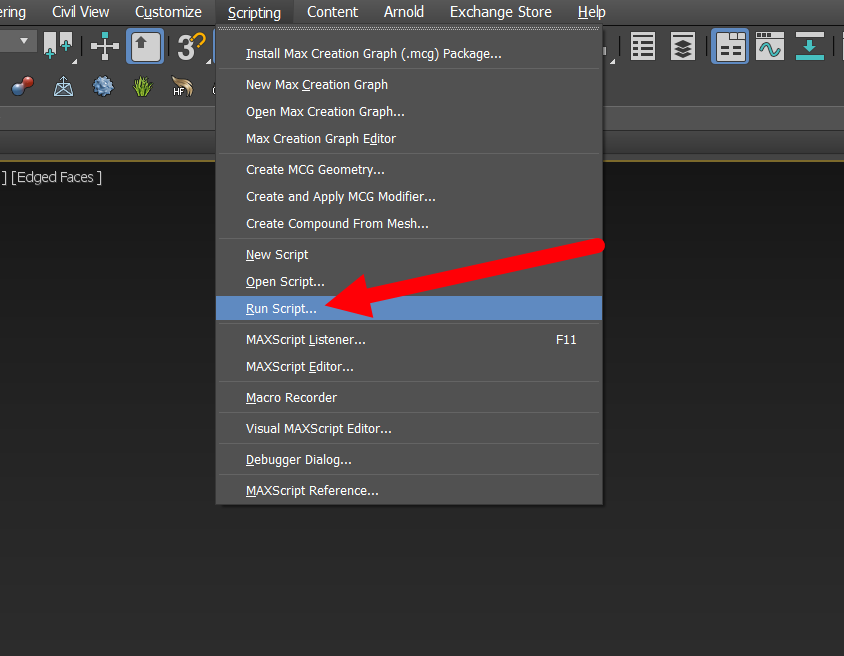
Task: Click the Select and Place icon
Action: pos(58,46)
